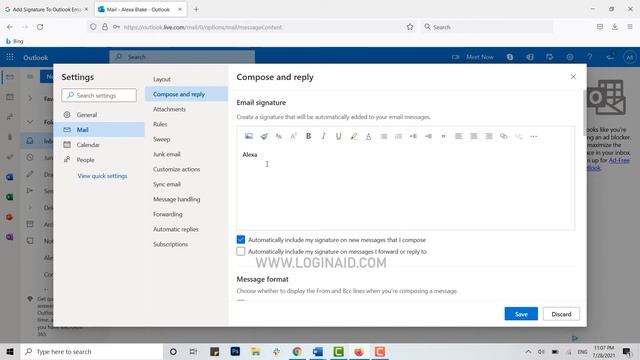Image resolution: width=640 pixels, height=360 pixels.
Task: Close the Settings dialog
Action: coord(573,77)
